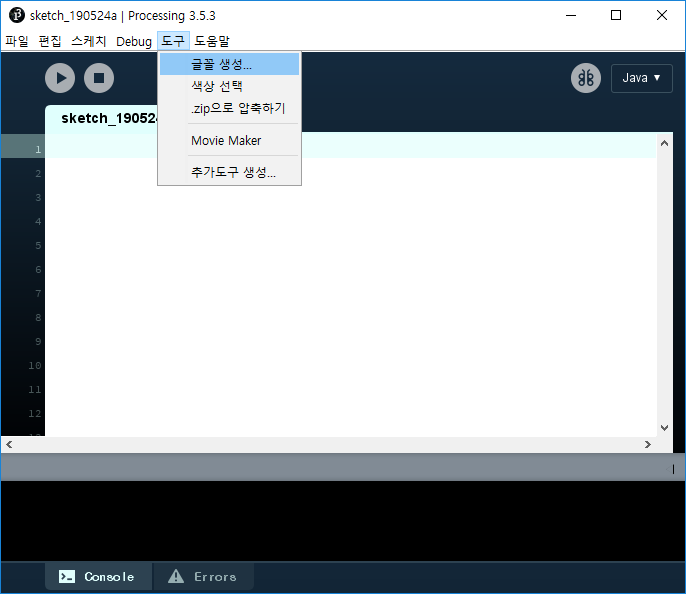Open the Java mode dropdown
This screenshot has width=686, height=594.
pos(641,78)
